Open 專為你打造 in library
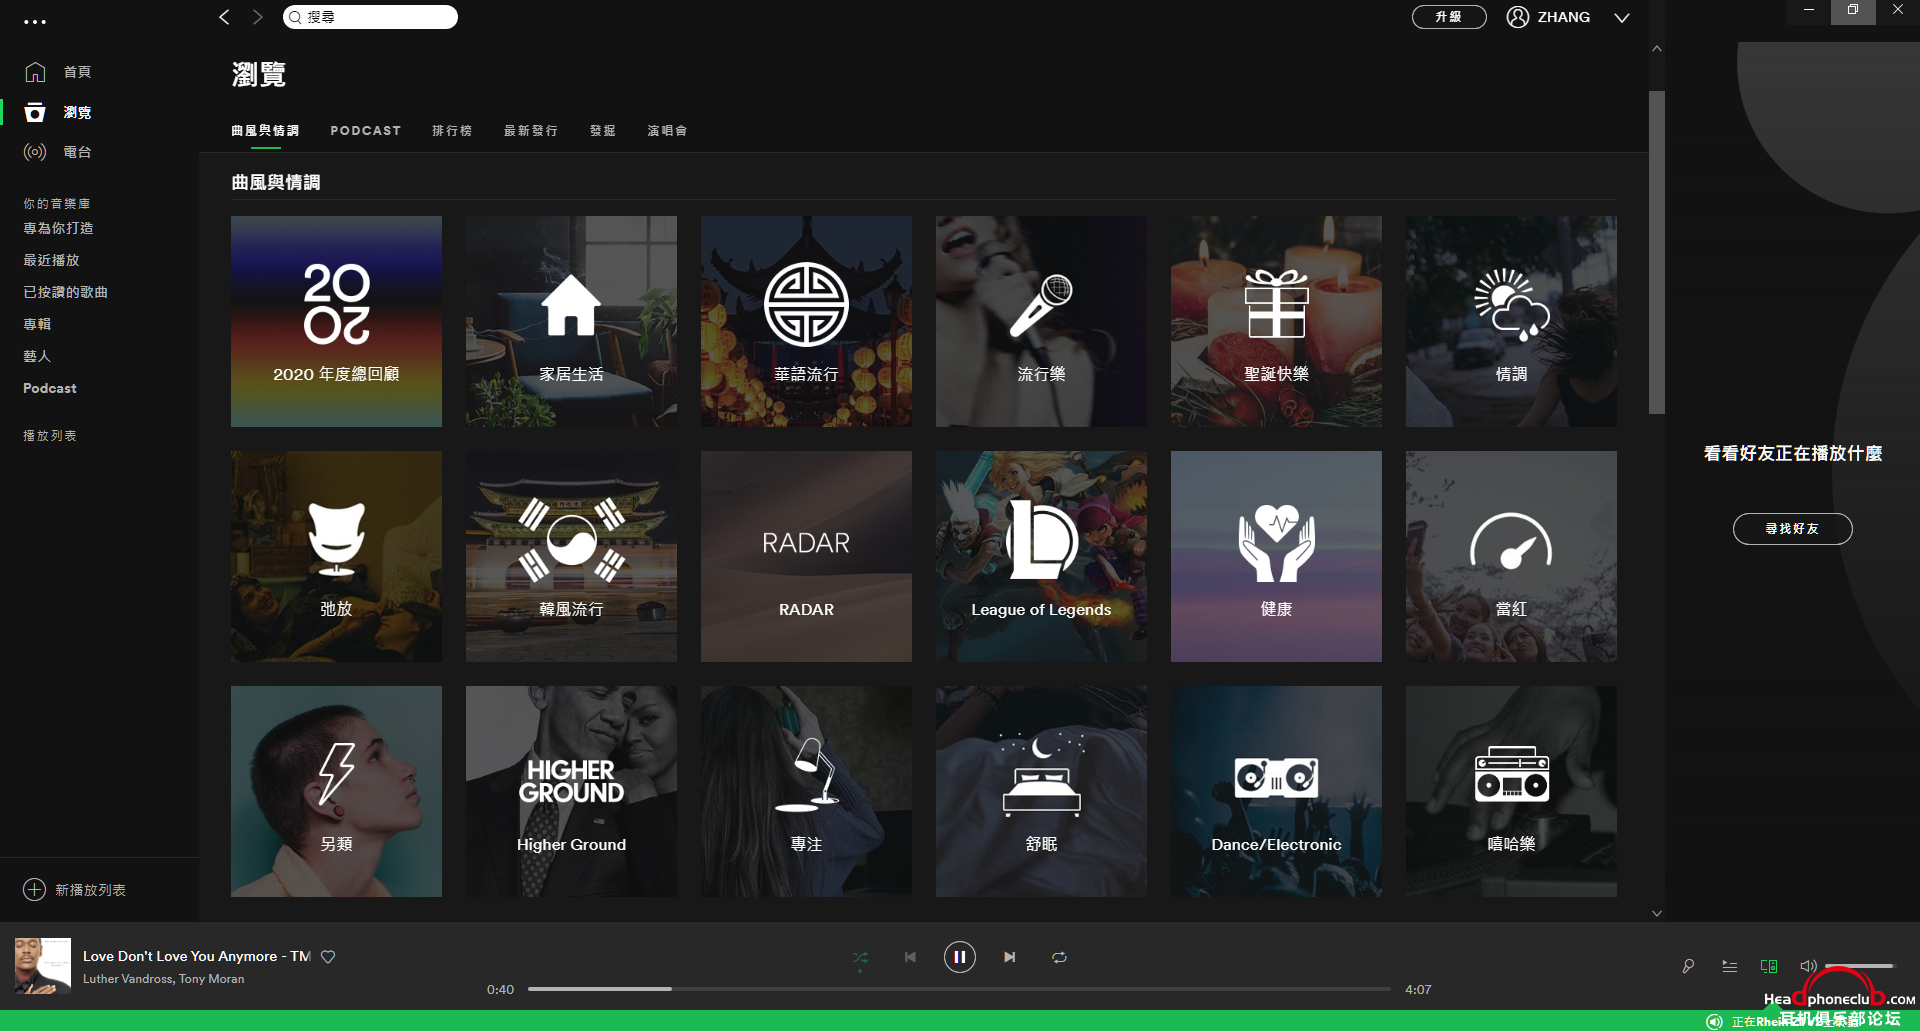The height and width of the screenshot is (1031, 1920). [58, 228]
